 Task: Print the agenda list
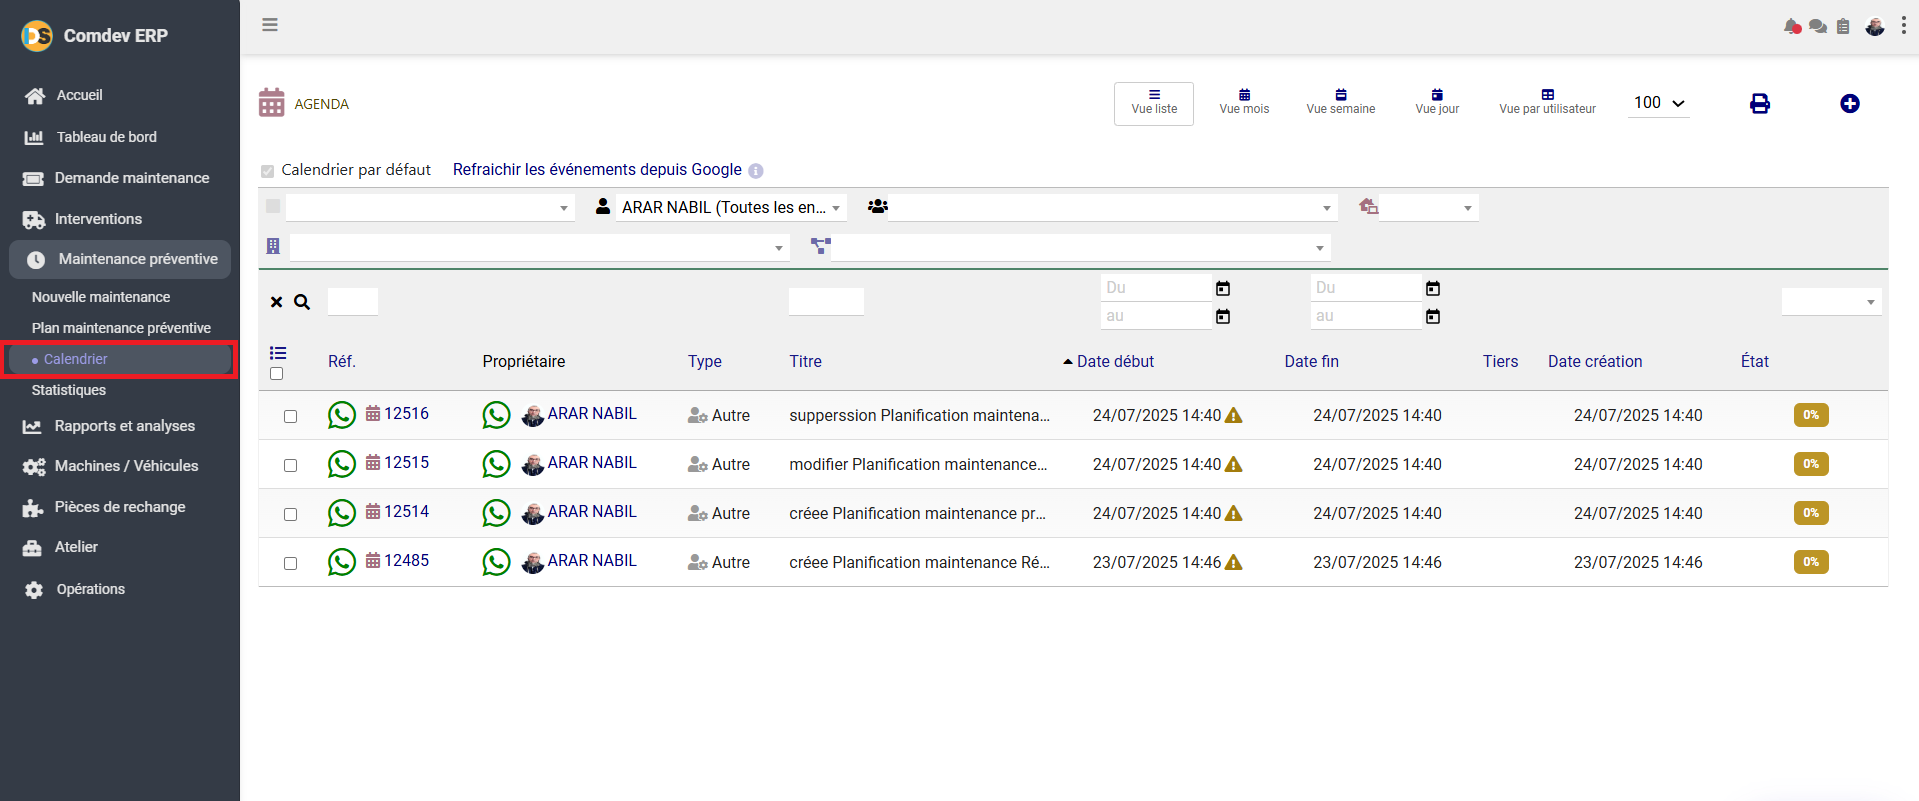tap(1760, 104)
